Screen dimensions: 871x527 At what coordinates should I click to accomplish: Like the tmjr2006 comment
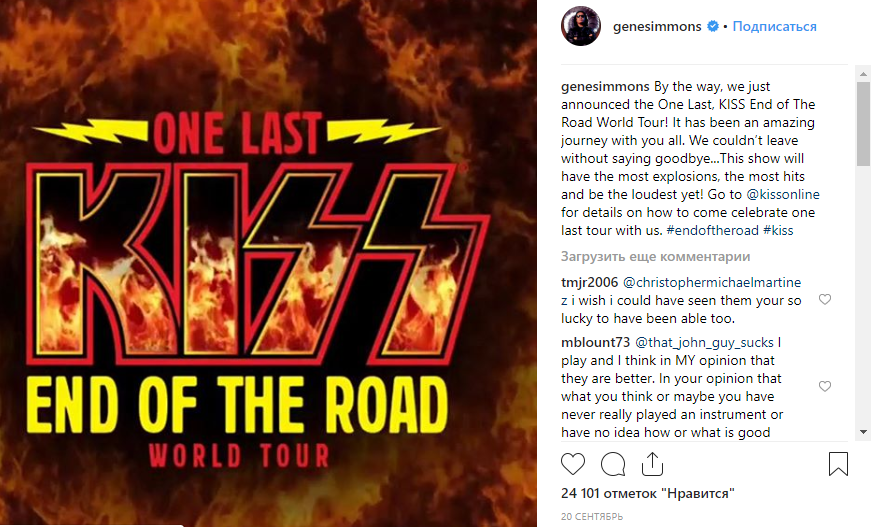pos(825,299)
